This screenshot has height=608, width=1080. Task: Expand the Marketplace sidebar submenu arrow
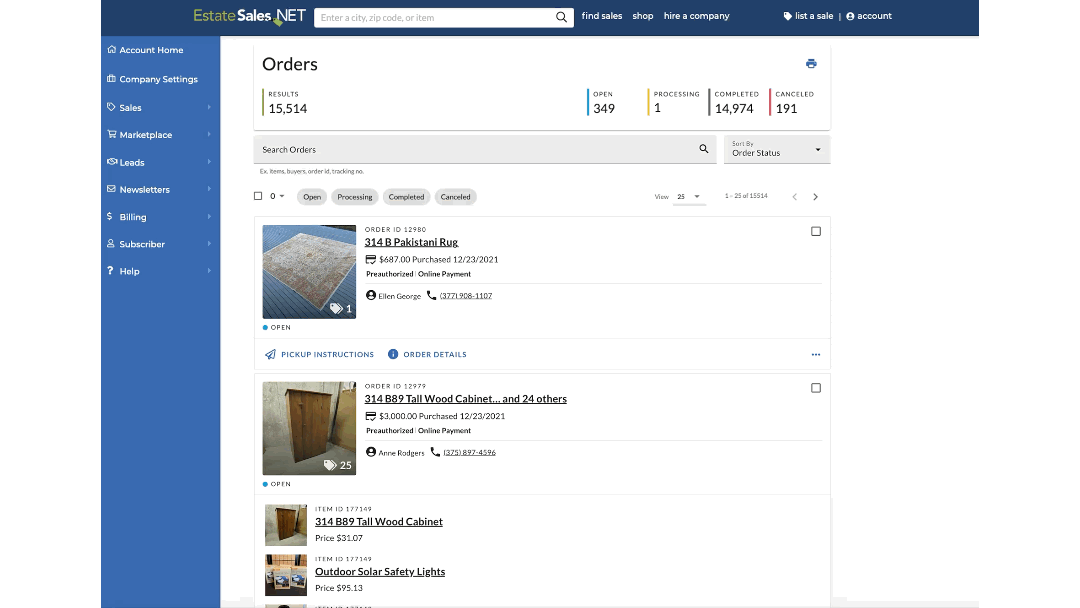point(209,134)
